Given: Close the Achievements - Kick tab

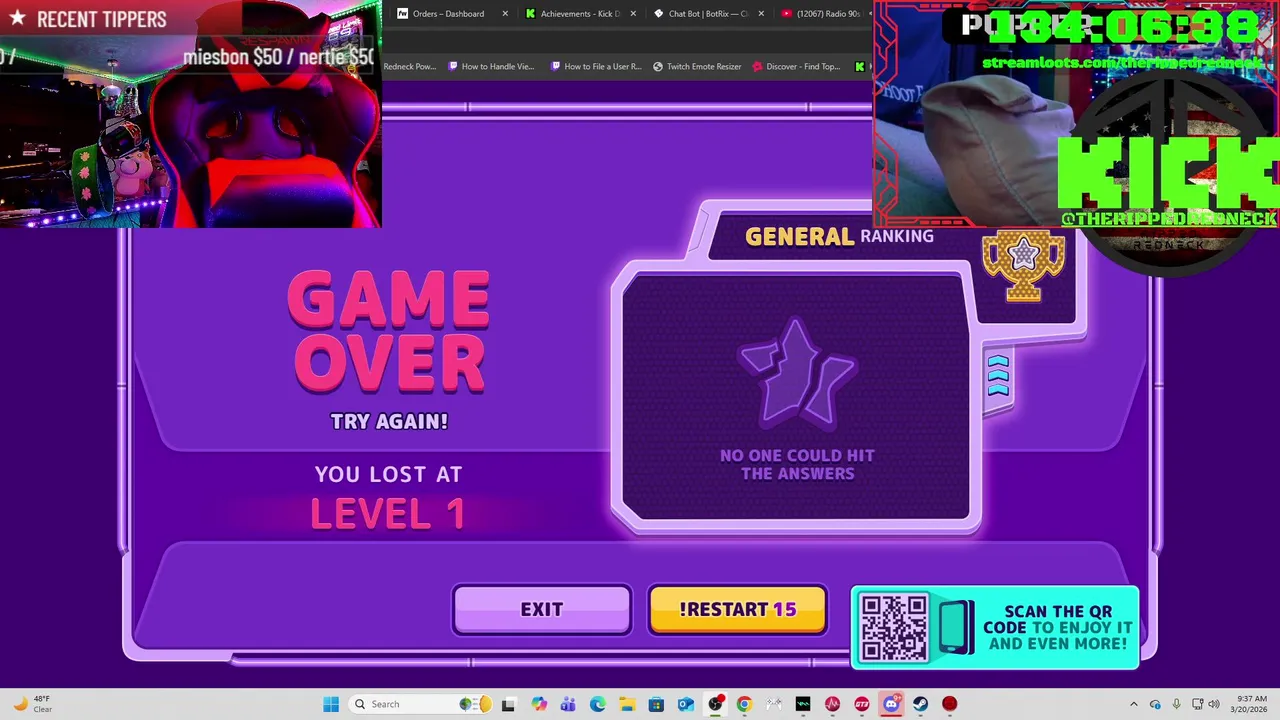Looking at the screenshot, I should tap(633, 14).
